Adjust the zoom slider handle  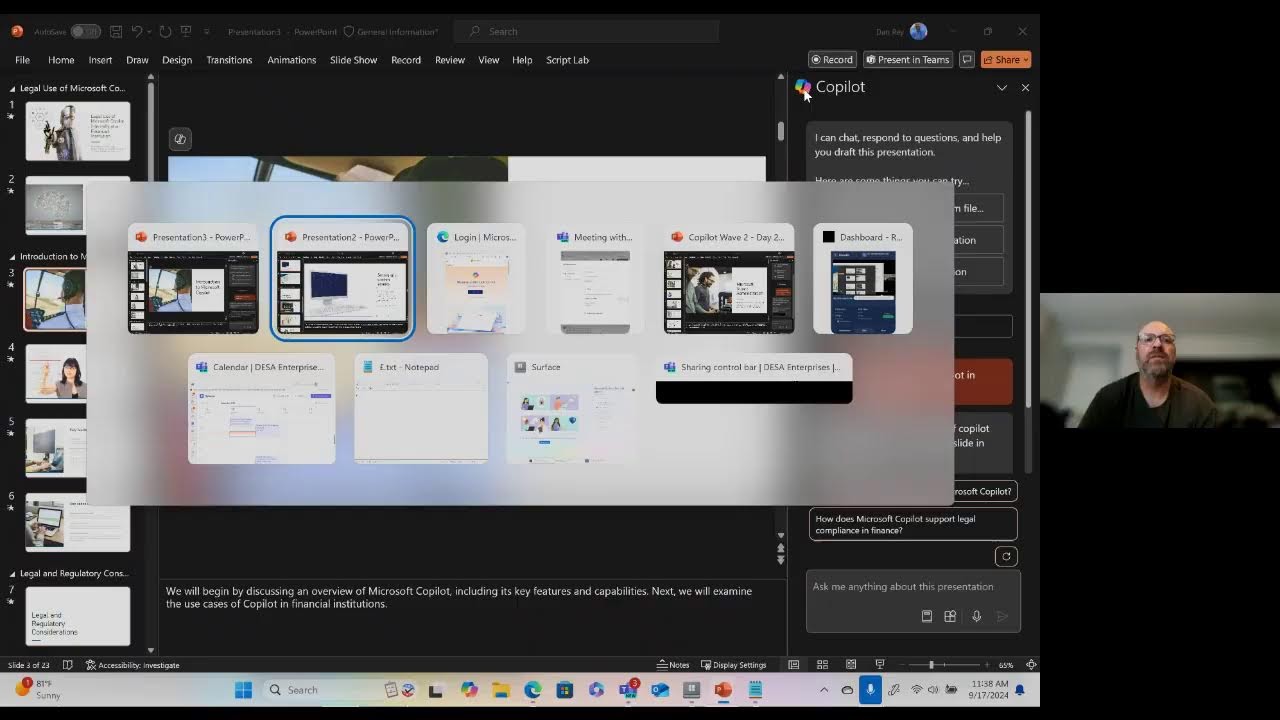931,665
